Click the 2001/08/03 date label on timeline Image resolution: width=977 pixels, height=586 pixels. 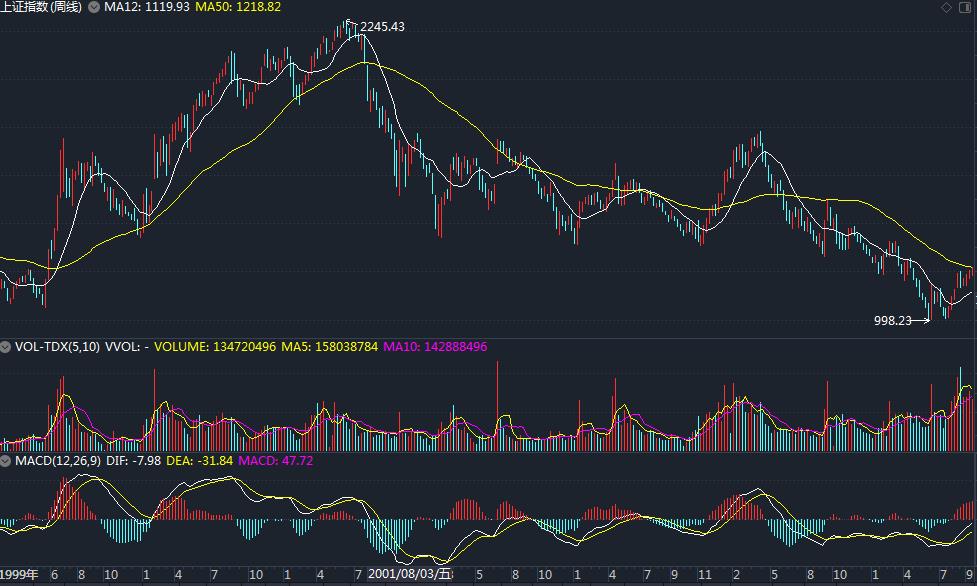pyautogui.click(x=409, y=575)
